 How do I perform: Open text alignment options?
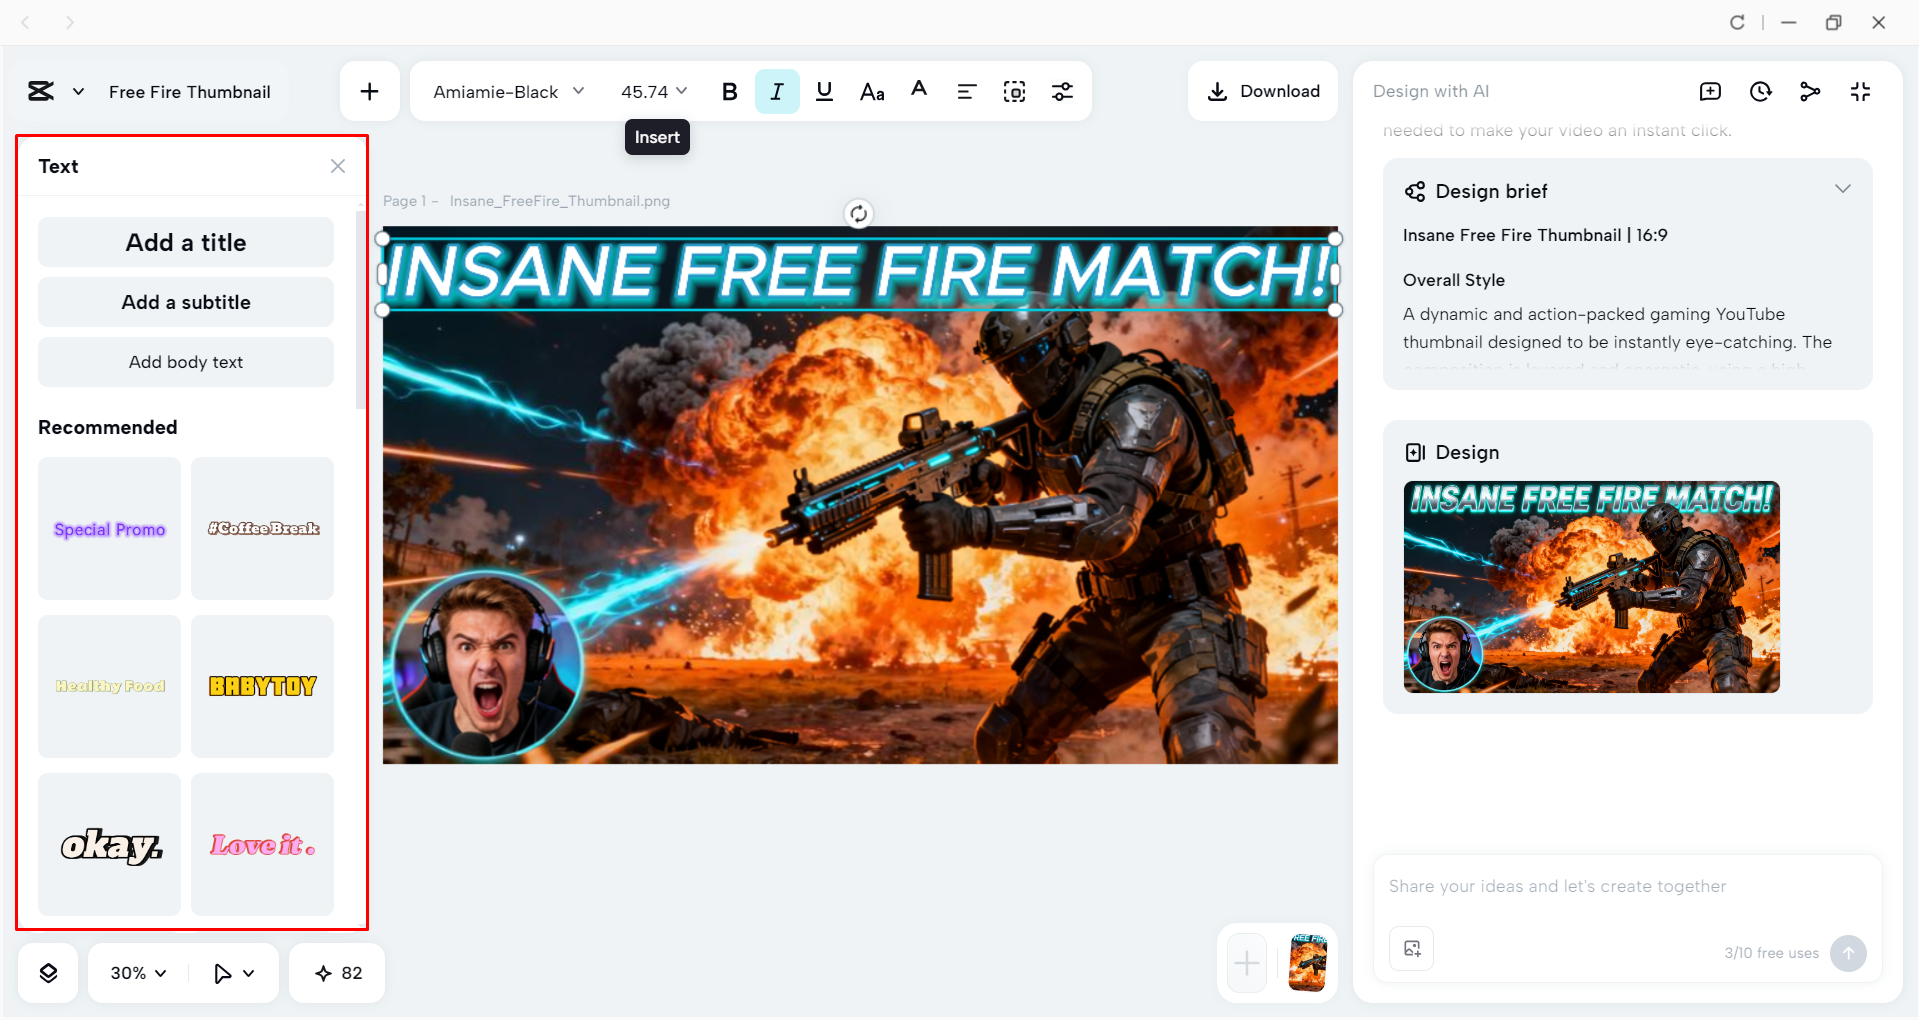966,91
